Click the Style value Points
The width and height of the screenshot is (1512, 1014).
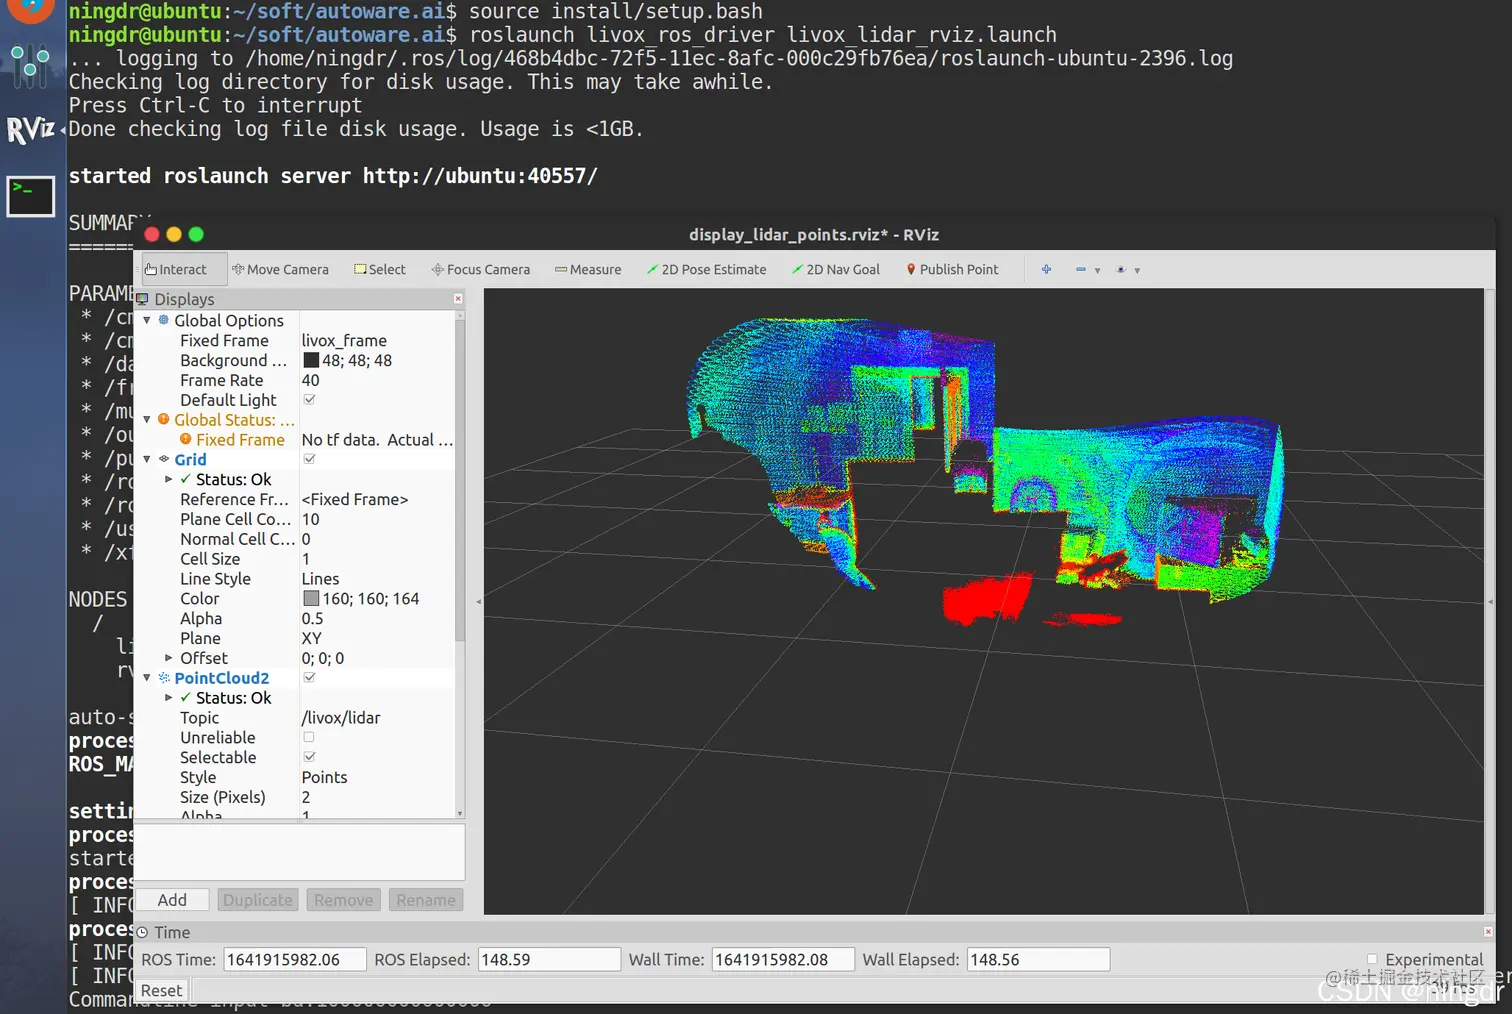pyautogui.click(x=324, y=777)
